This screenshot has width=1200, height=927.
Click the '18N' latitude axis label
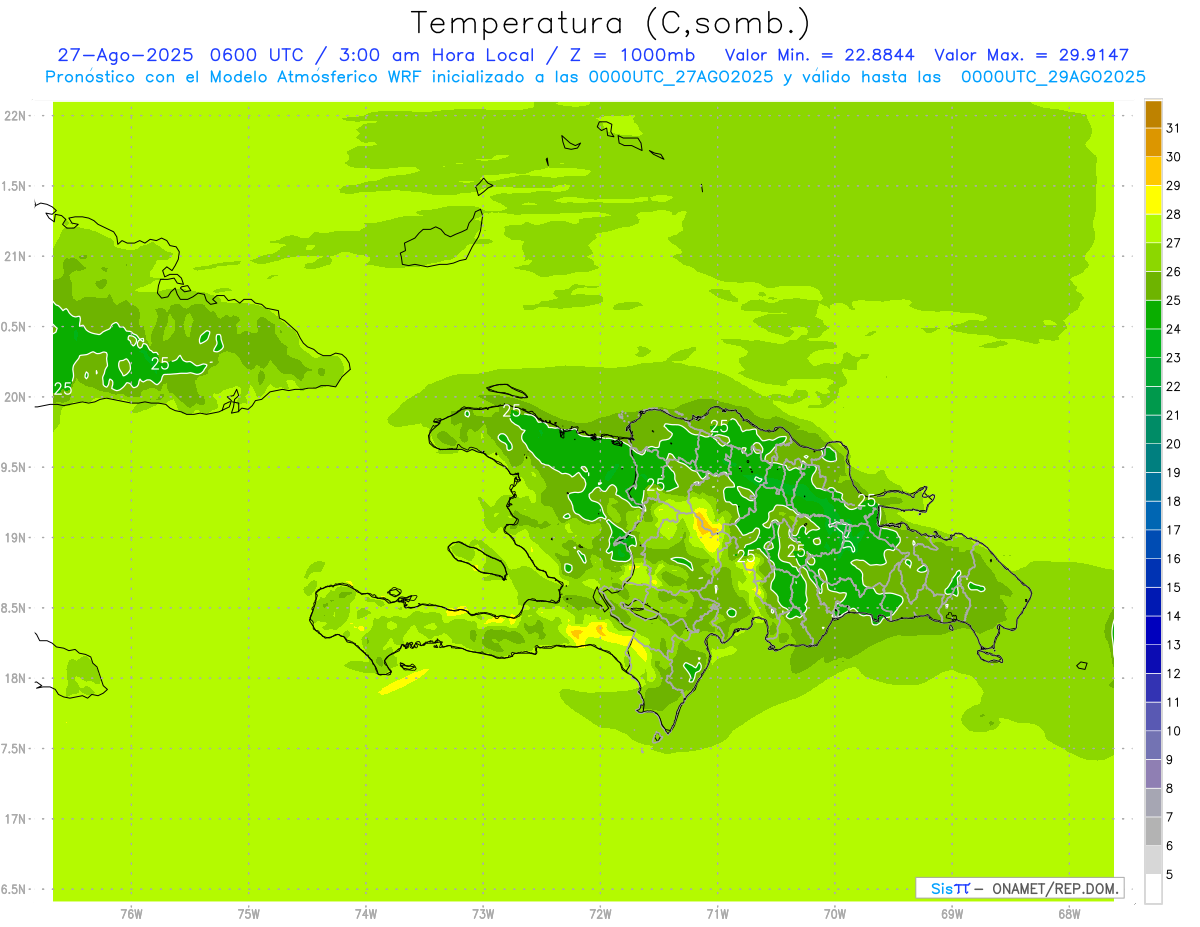point(16,679)
